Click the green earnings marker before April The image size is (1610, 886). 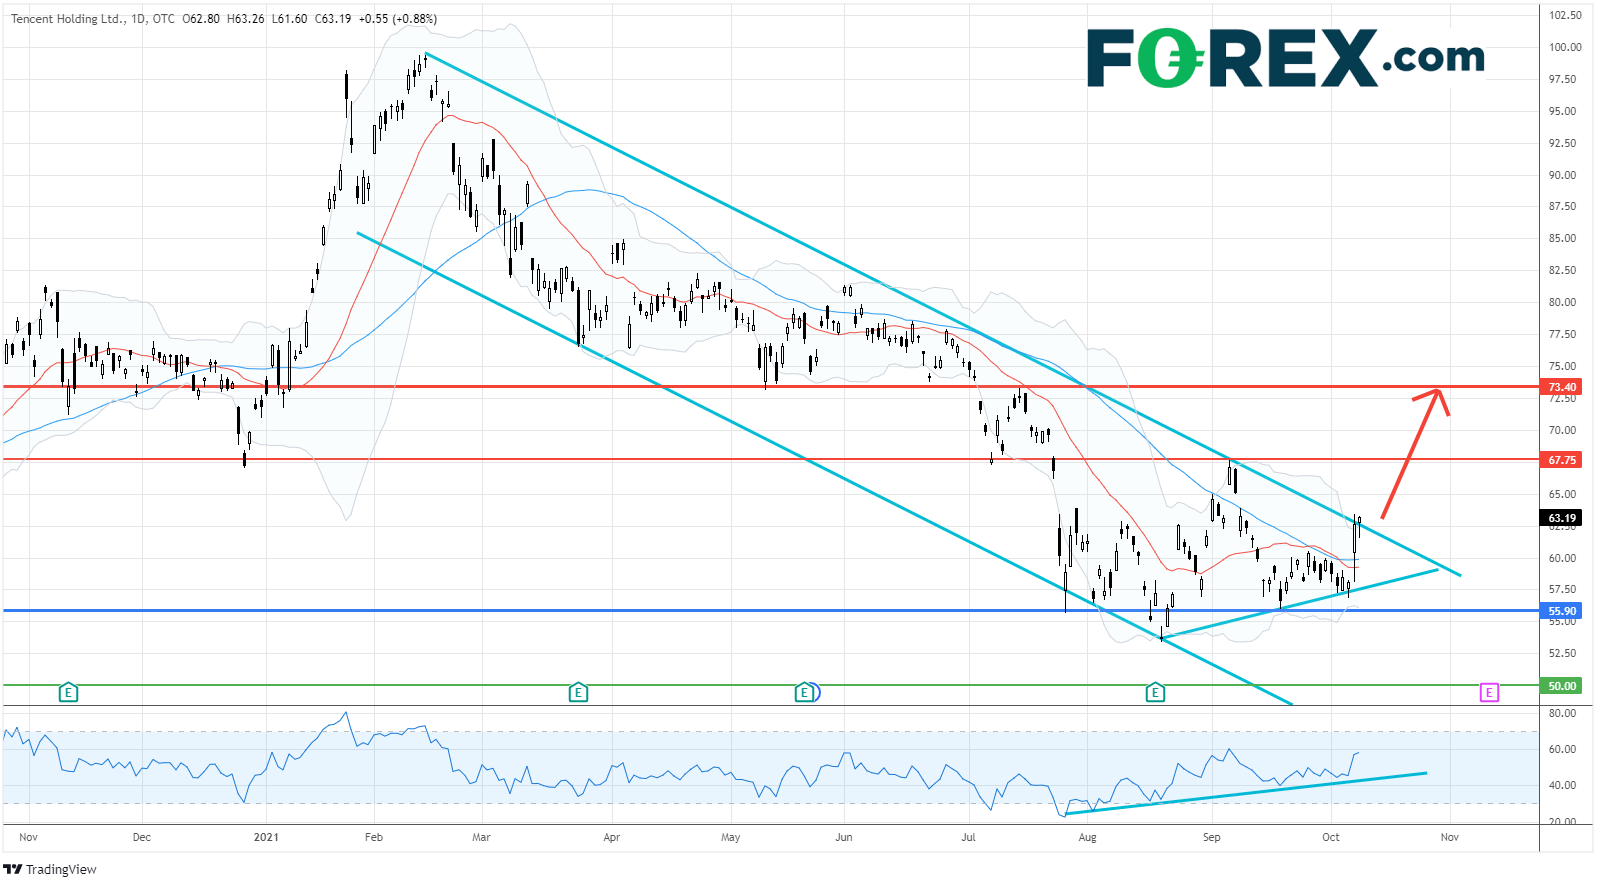click(x=578, y=692)
